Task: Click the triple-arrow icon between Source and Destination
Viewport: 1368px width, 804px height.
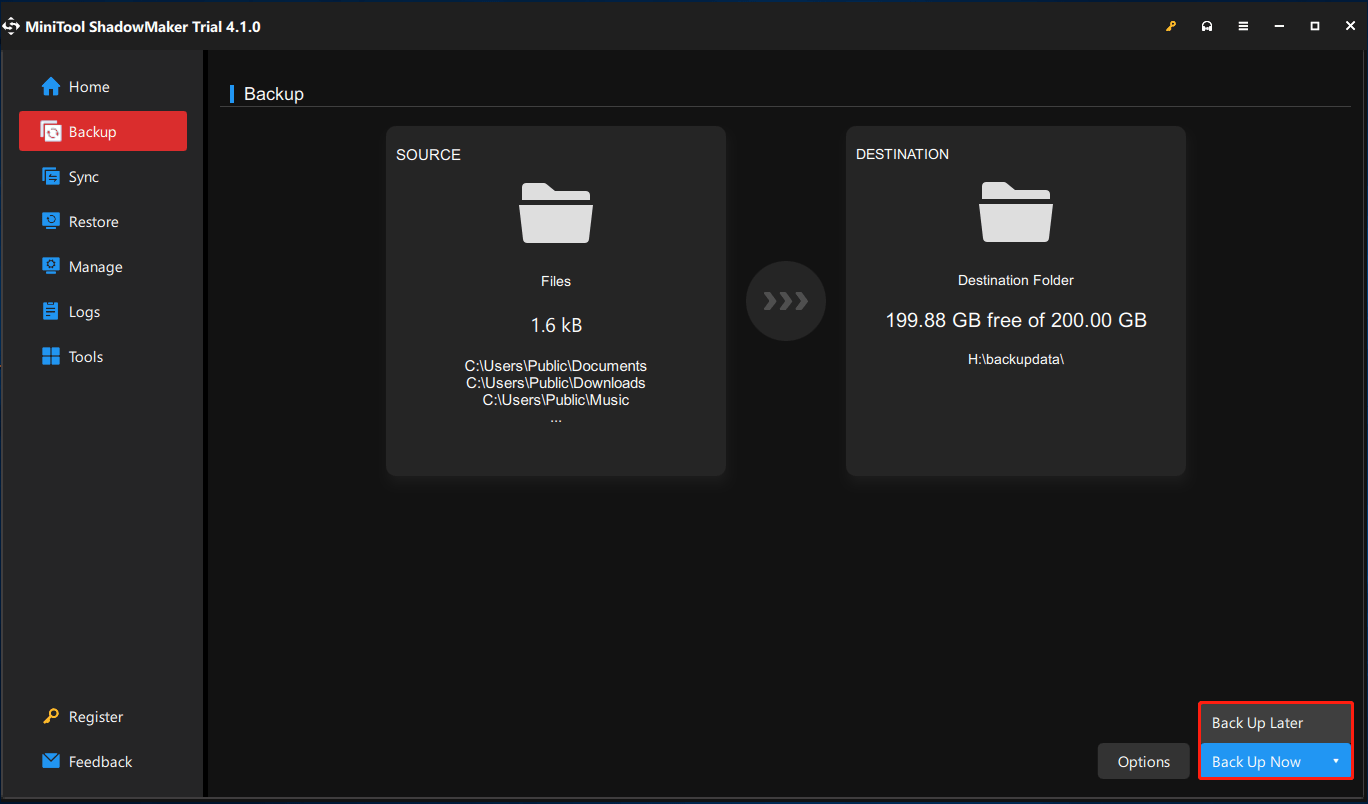Action: click(x=786, y=301)
